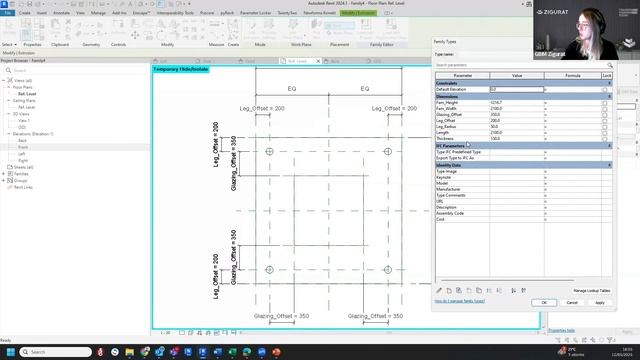Click OK in Family Types dialog
The width and height of the screenshot is (640, 360).
544,302
